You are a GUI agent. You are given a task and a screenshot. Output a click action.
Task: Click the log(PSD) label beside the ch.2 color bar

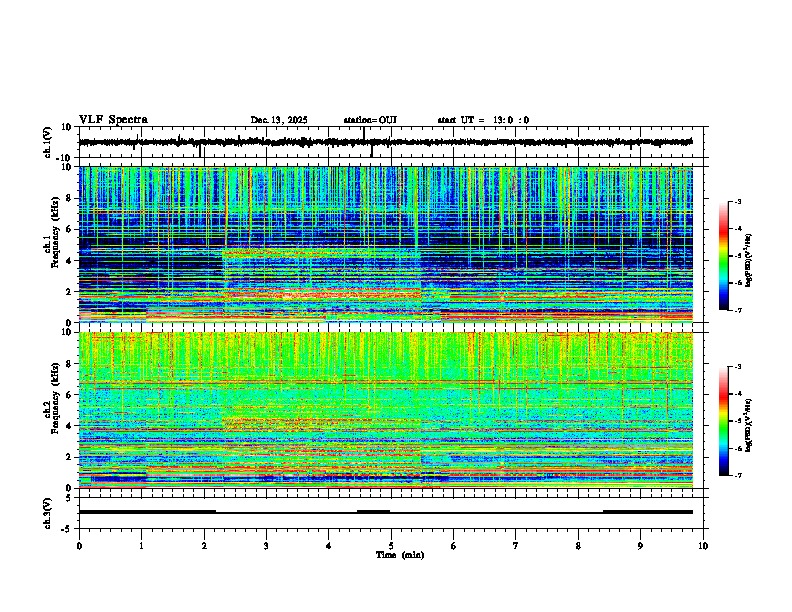tap(749, 425)
